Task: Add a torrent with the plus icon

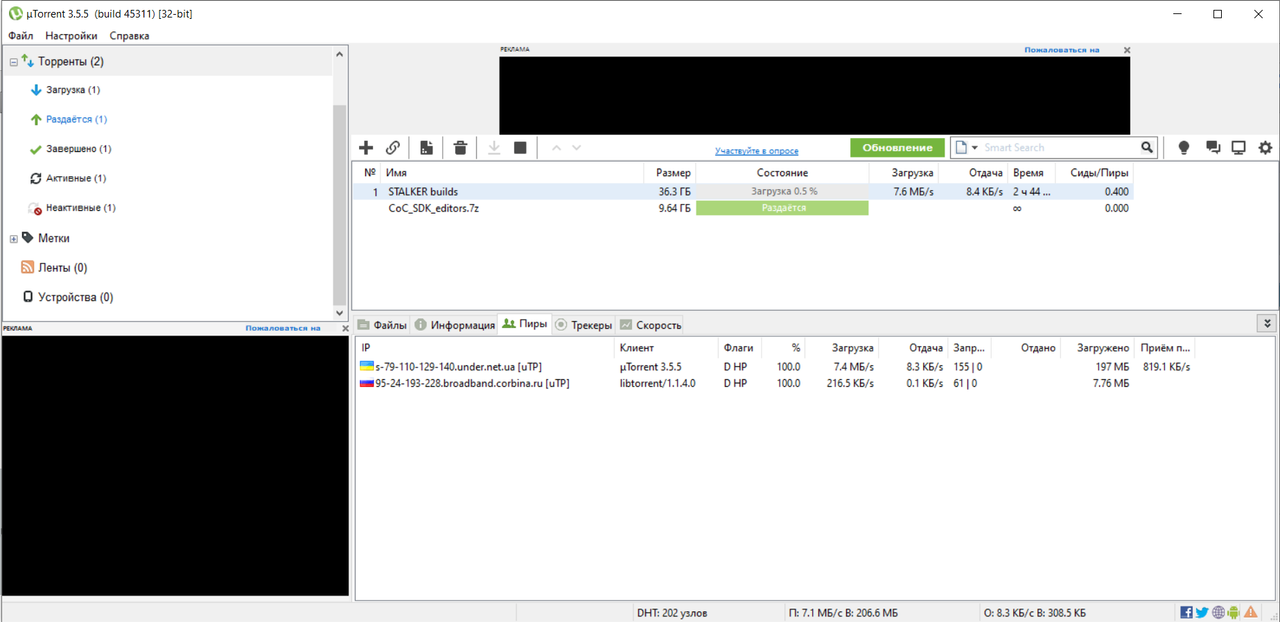Action: pyautogui.click(x=366, y=148)
